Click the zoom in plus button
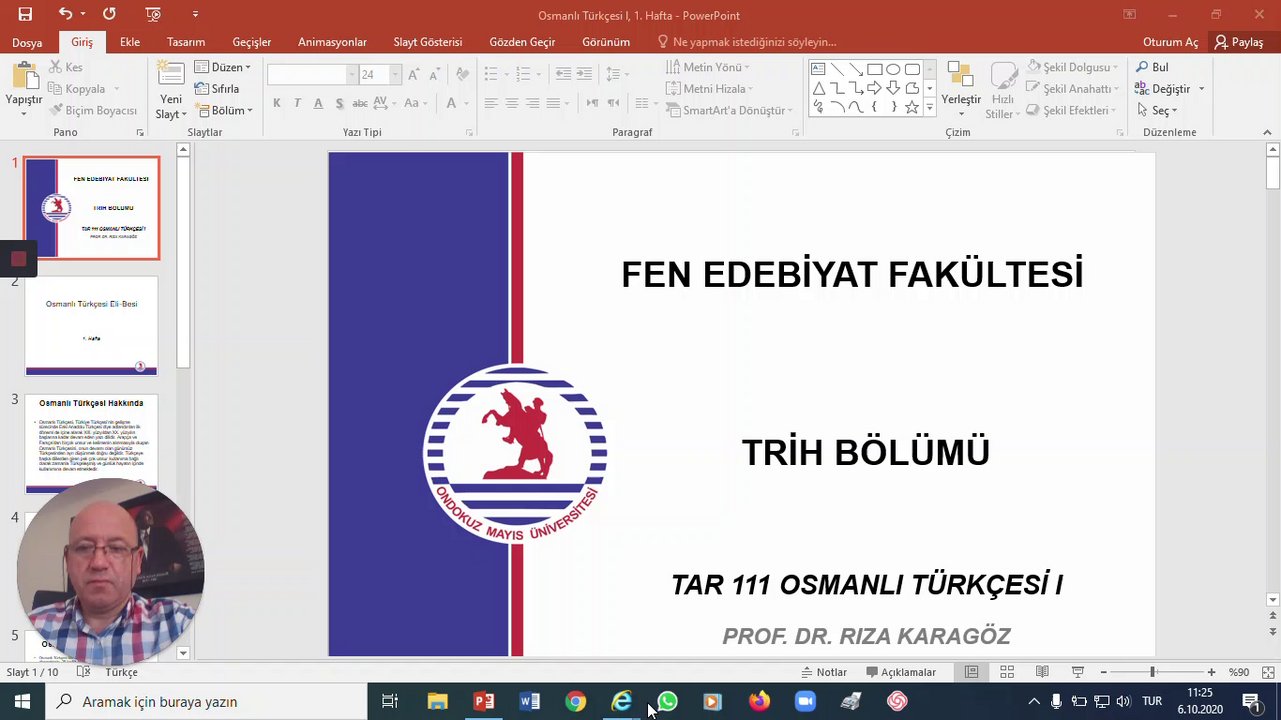The image size is (1281, 720). (x=1211, y=672)
